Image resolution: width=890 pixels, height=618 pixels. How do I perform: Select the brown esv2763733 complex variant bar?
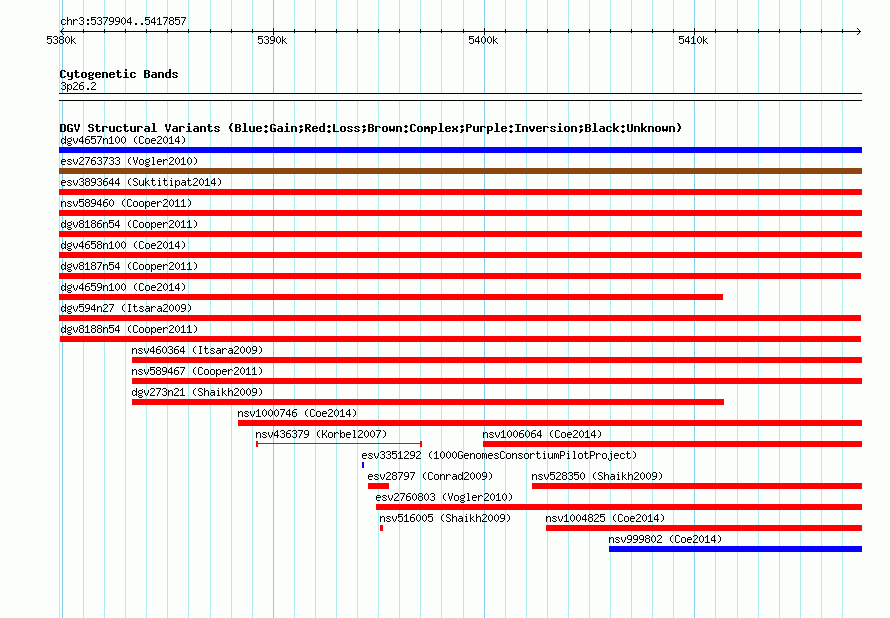[460, 171]
